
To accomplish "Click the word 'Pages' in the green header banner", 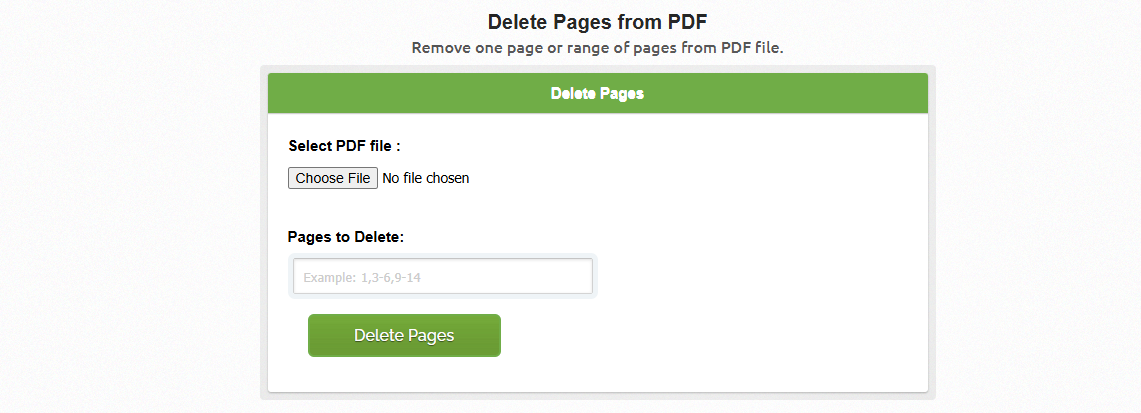I will [623, 94].
